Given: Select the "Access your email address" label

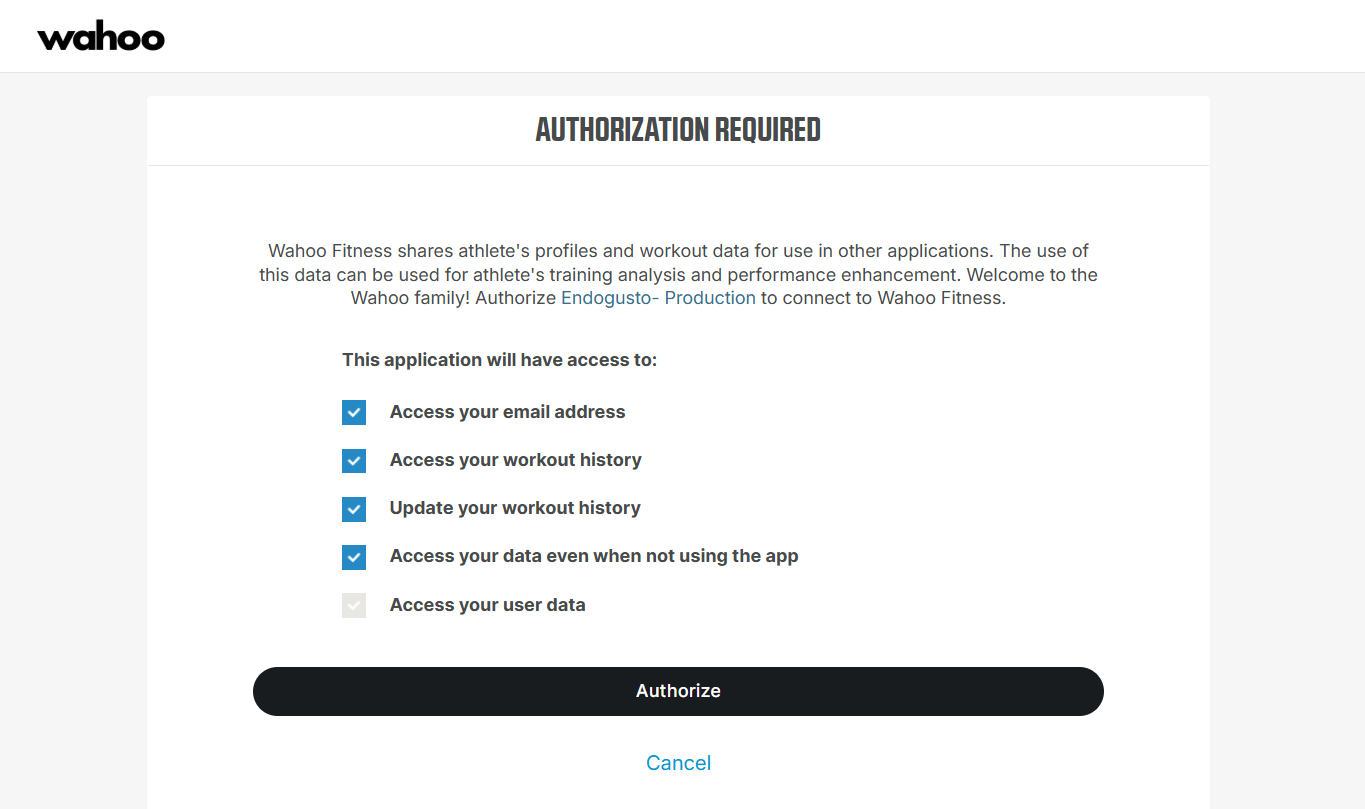Looking at the screenshot, I should 507,412.
